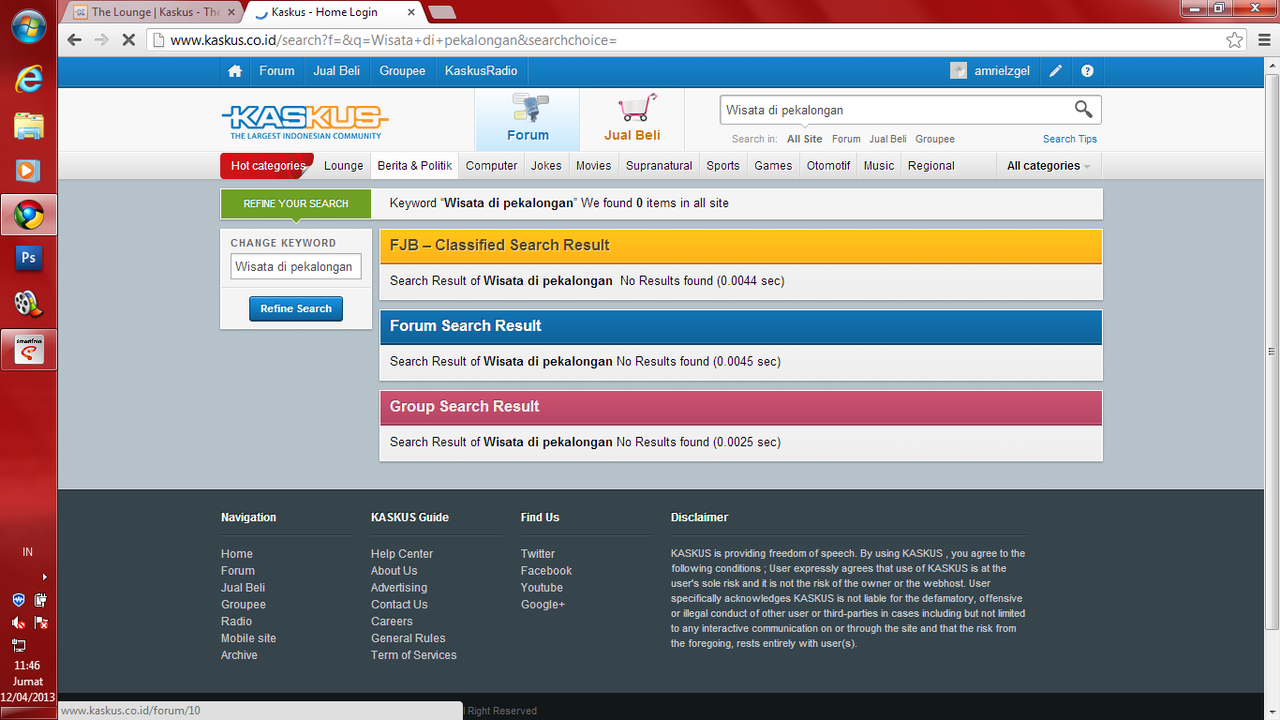Open Term of Services footer link
Screen dimensions: 1280x720
(x=414, y=655)
